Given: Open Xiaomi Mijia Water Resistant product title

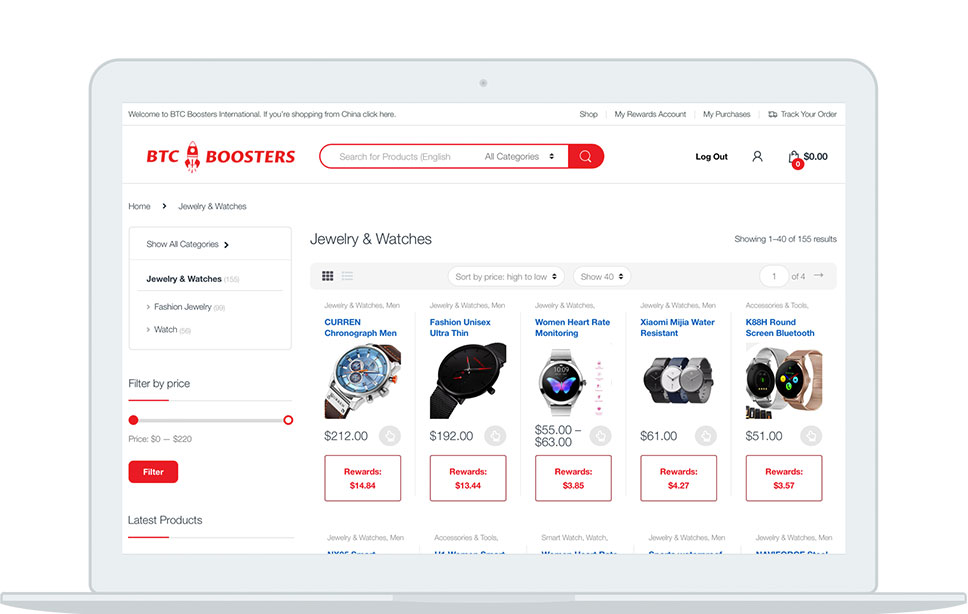Looking at the screenshot, I should coord(677,328).
